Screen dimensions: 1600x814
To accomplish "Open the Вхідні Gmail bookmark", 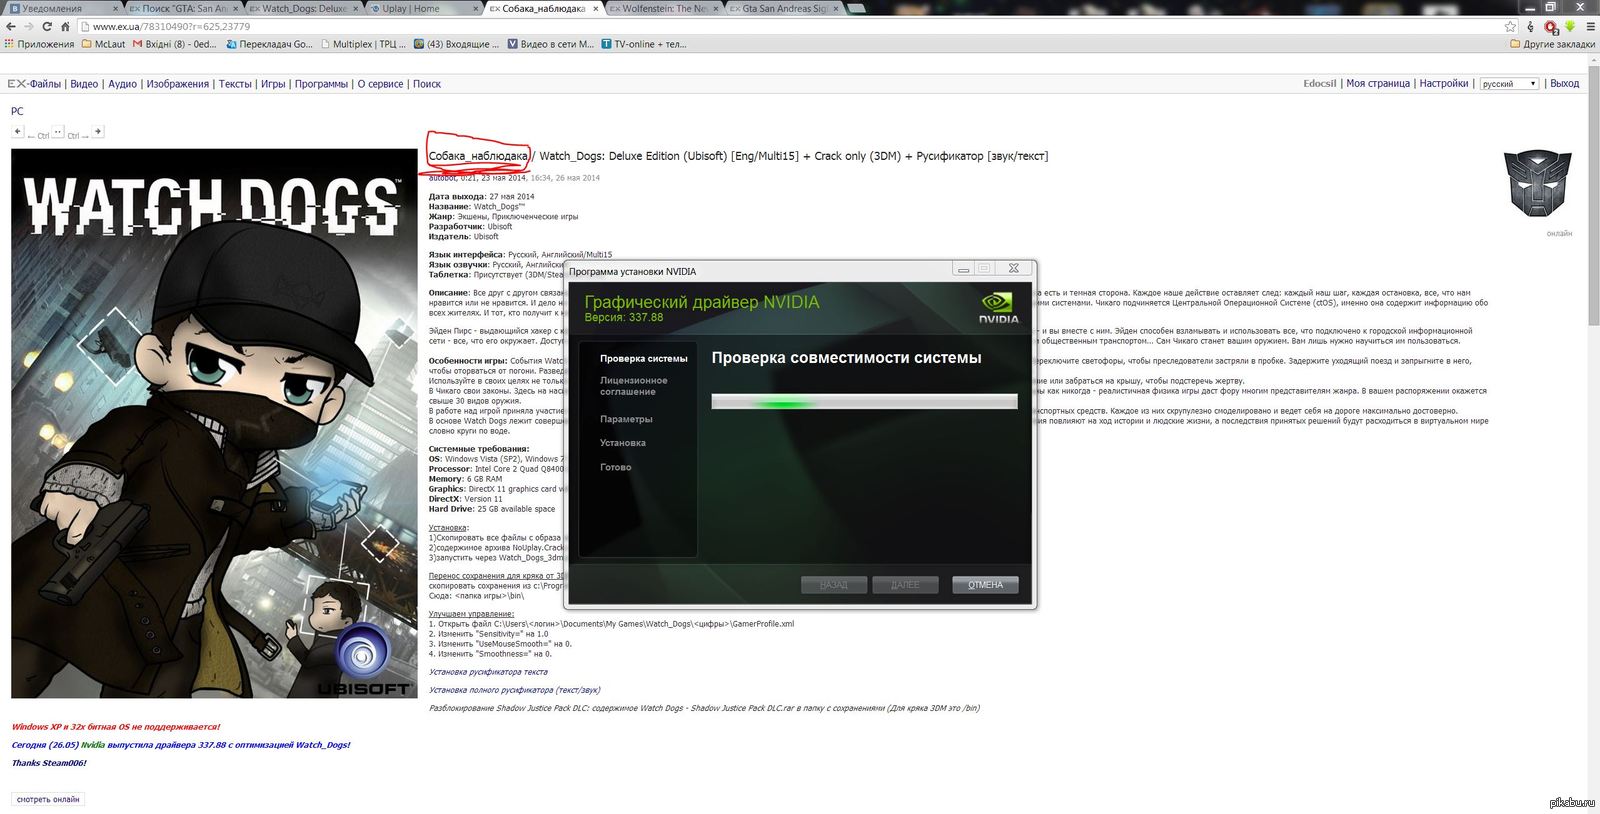I will 174,44.
